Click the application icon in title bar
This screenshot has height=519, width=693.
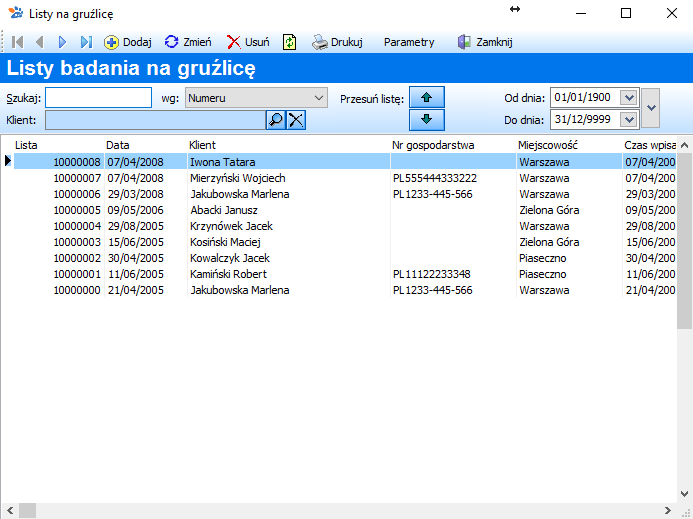15,13
